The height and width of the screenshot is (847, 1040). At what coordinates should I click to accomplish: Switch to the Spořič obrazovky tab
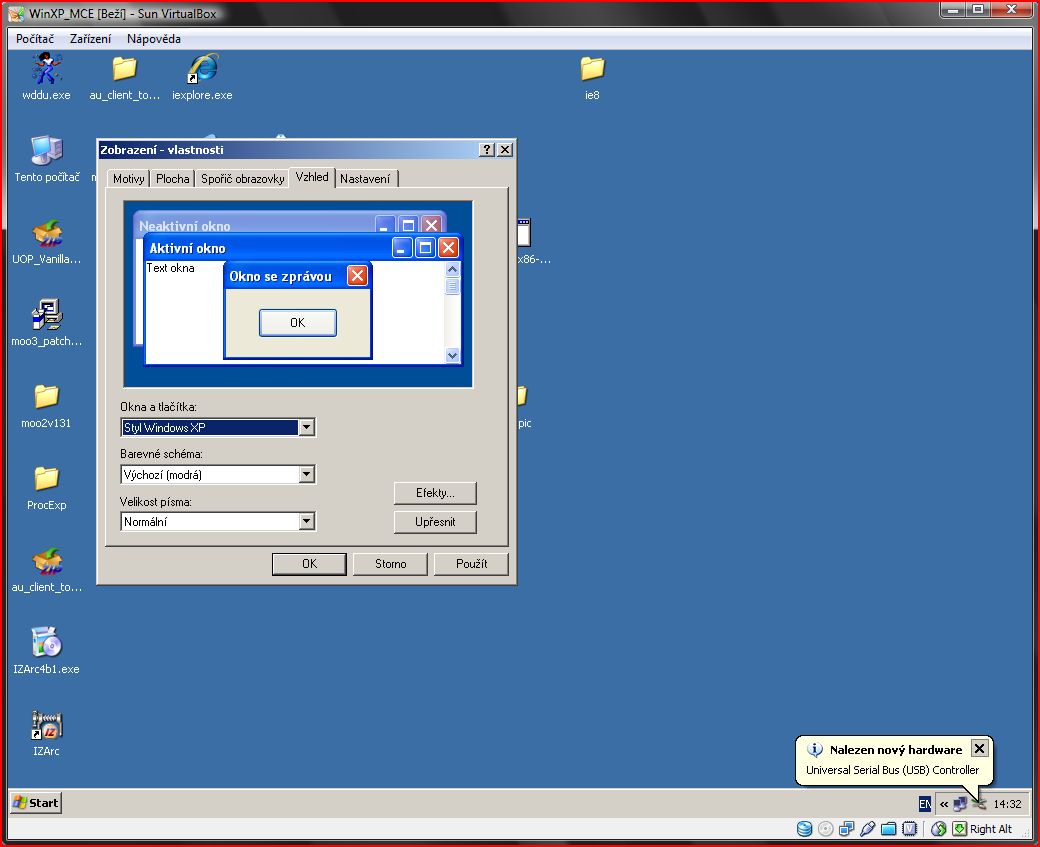tap(242, 179)
